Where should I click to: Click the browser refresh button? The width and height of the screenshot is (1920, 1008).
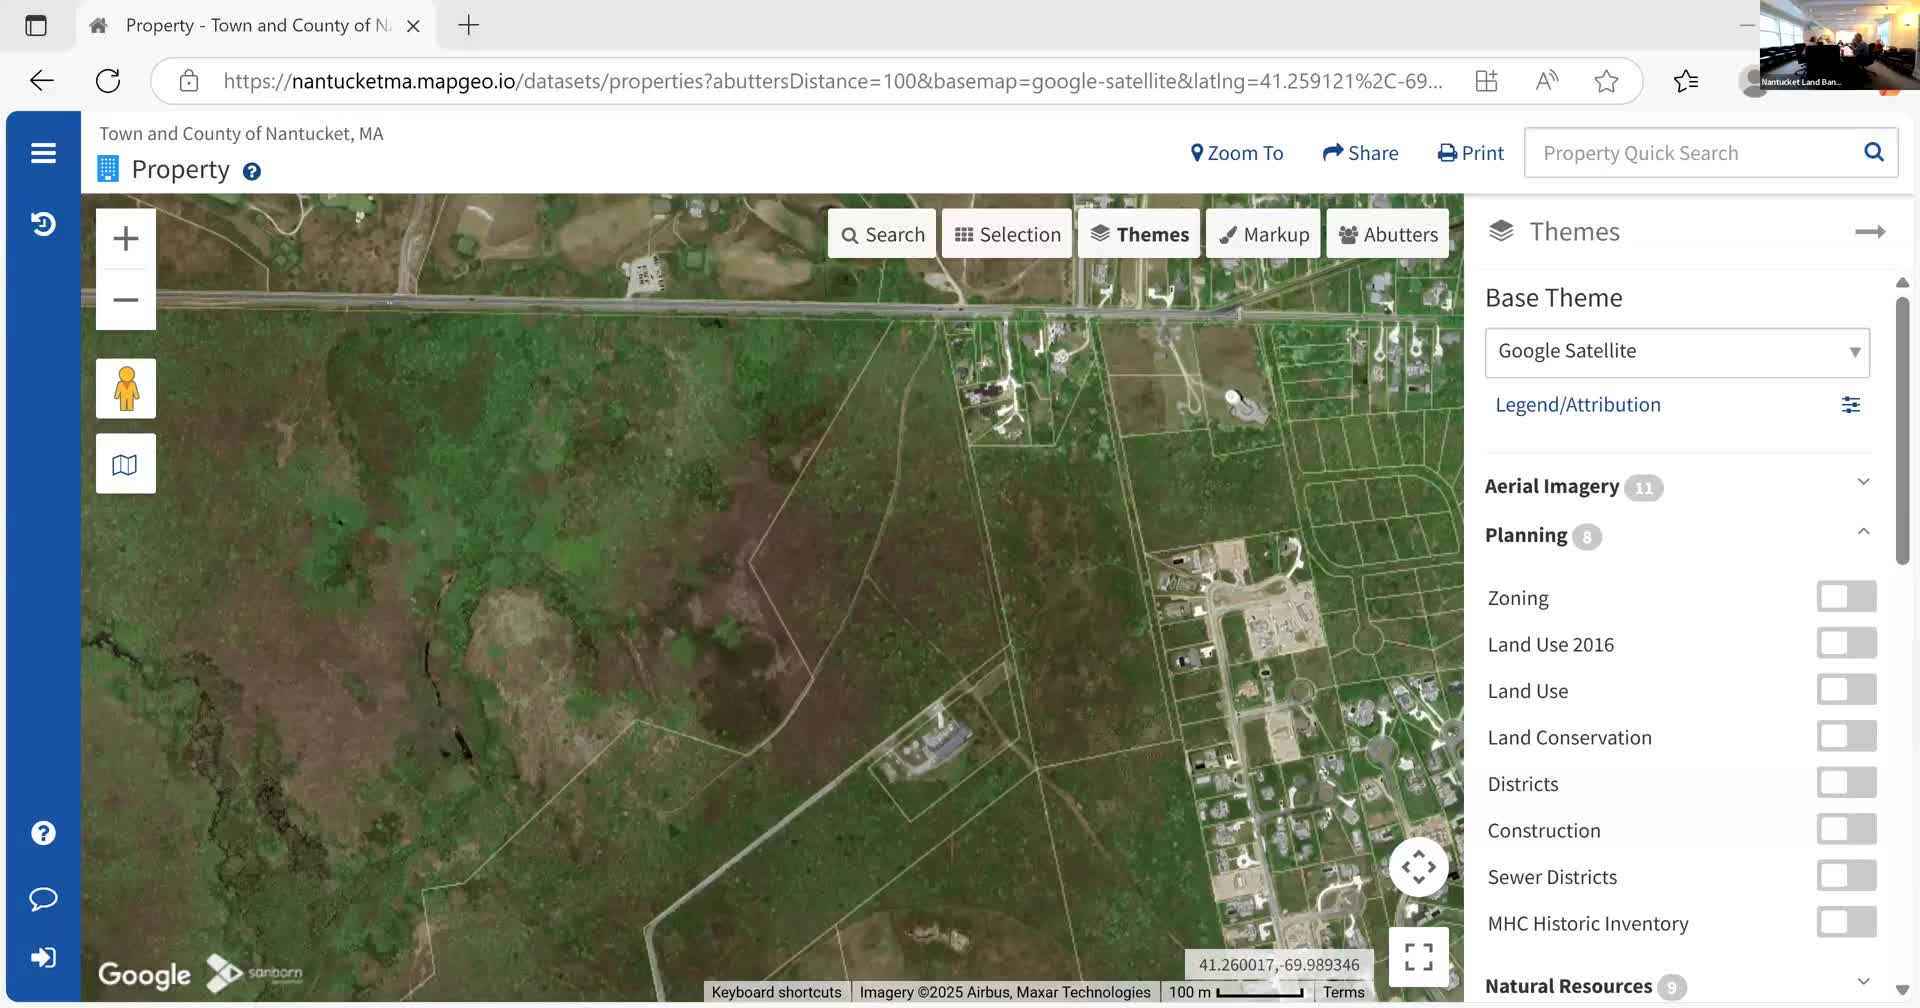(x=108, y=81)
